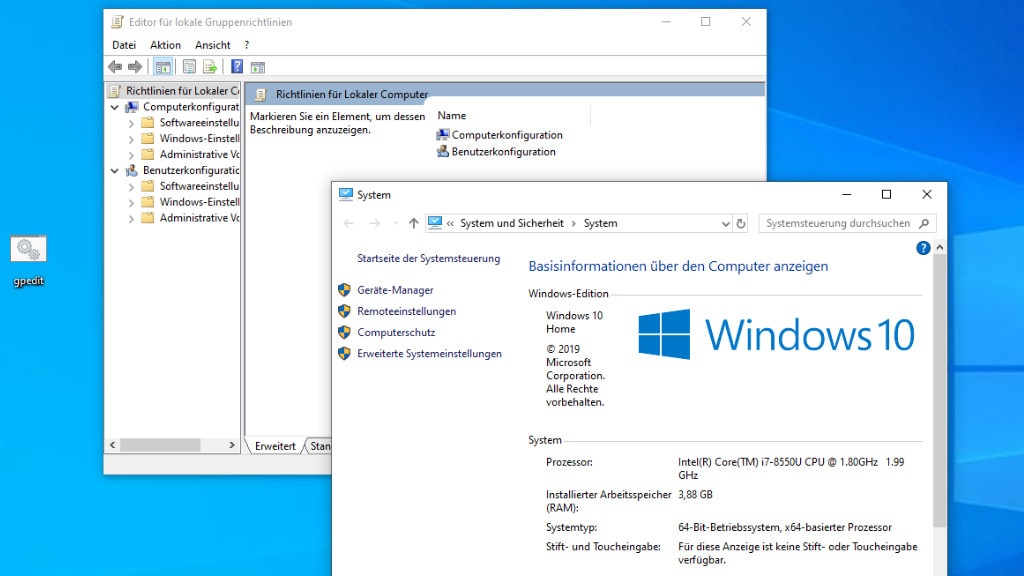Screen dimensions: 1024x576
Task: Click the Liste exportieren icon in the toolbar
Action: click(209, 66)
